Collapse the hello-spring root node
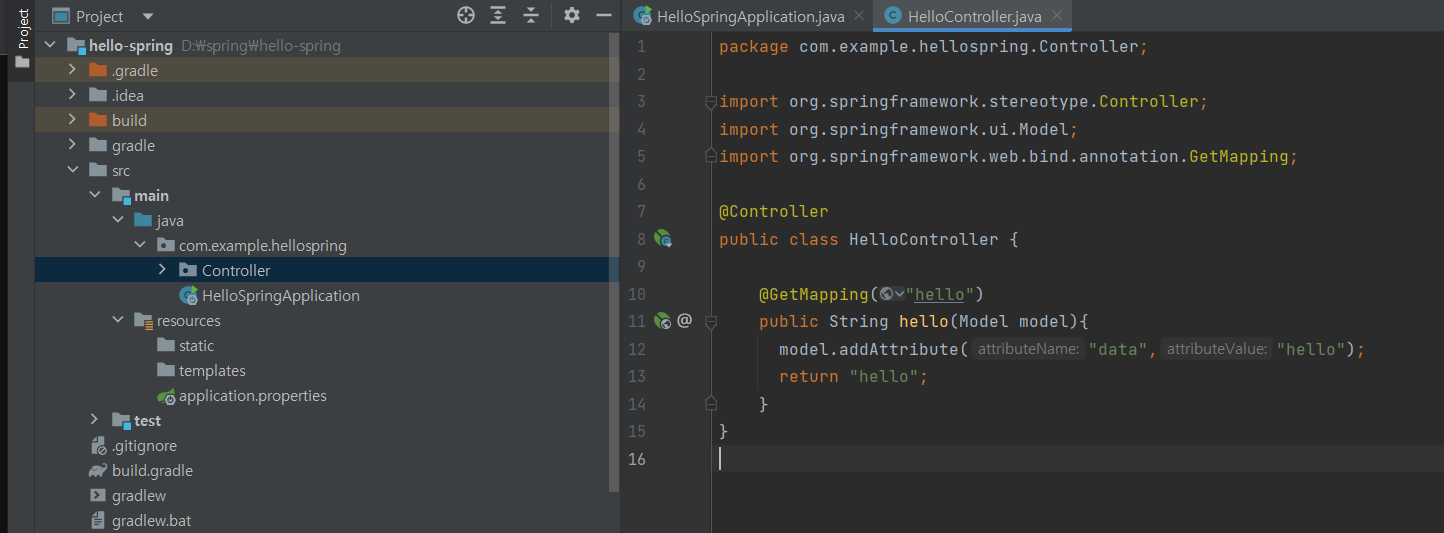This screenshot has height=533, width=1444. tap(49, 46)
